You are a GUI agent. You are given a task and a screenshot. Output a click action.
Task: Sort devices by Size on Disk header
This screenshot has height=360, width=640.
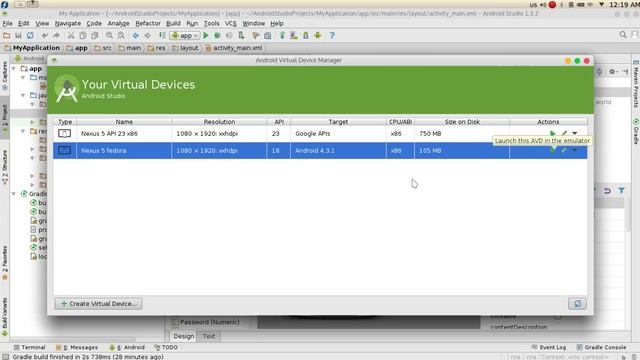(x=462, y=122)
